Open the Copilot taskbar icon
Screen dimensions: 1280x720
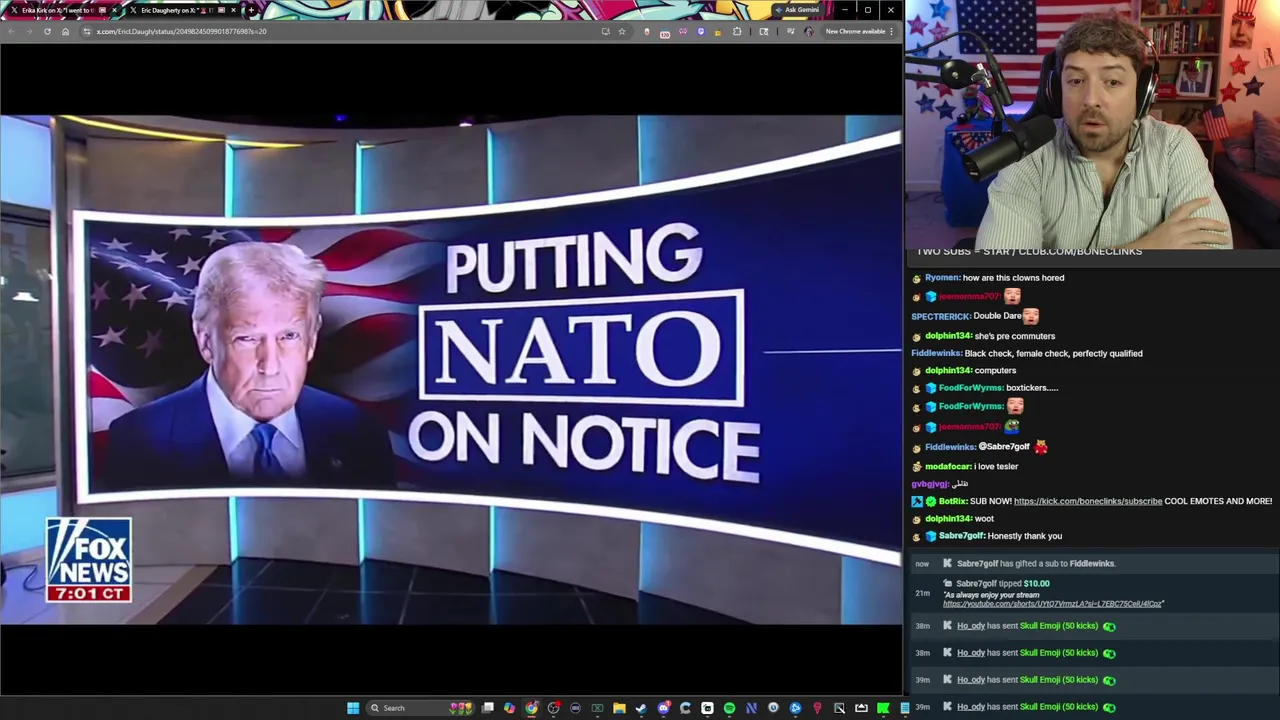[x=509, y=708]
